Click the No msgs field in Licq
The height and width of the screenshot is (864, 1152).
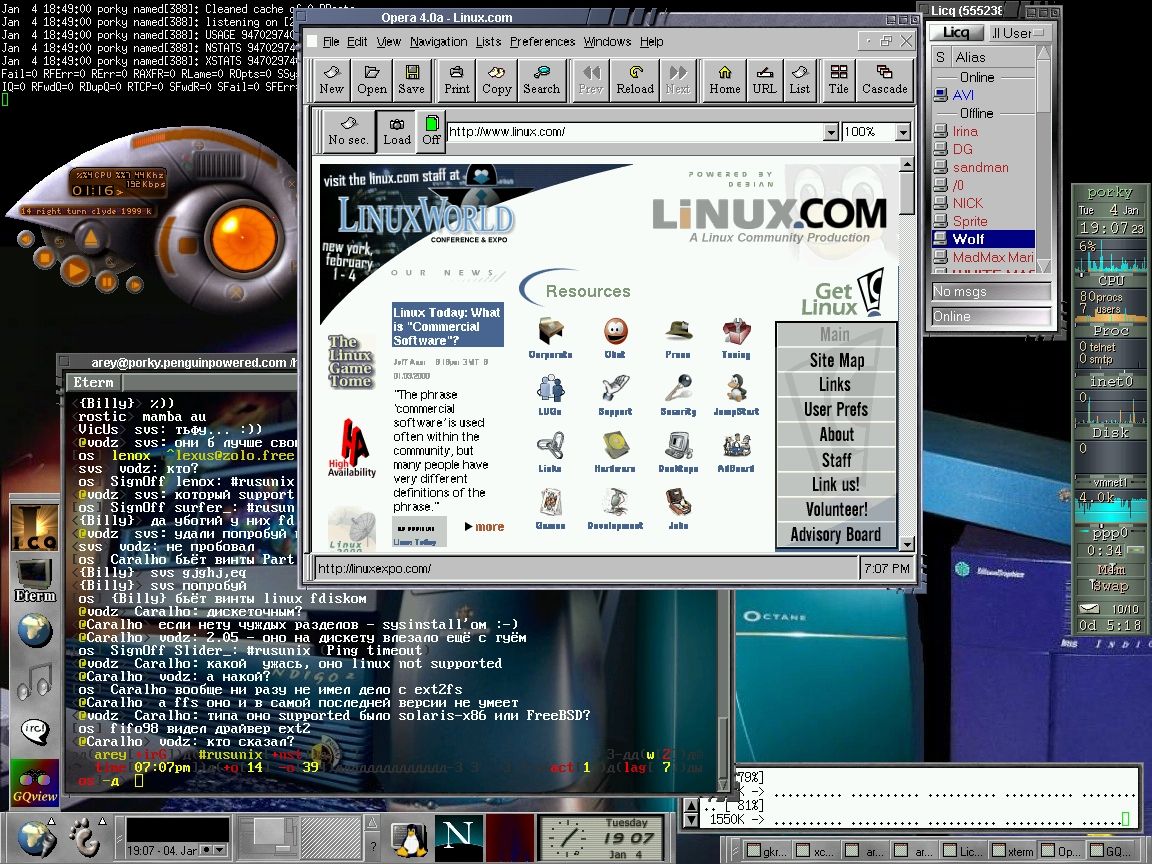click(x=990, y=292)
